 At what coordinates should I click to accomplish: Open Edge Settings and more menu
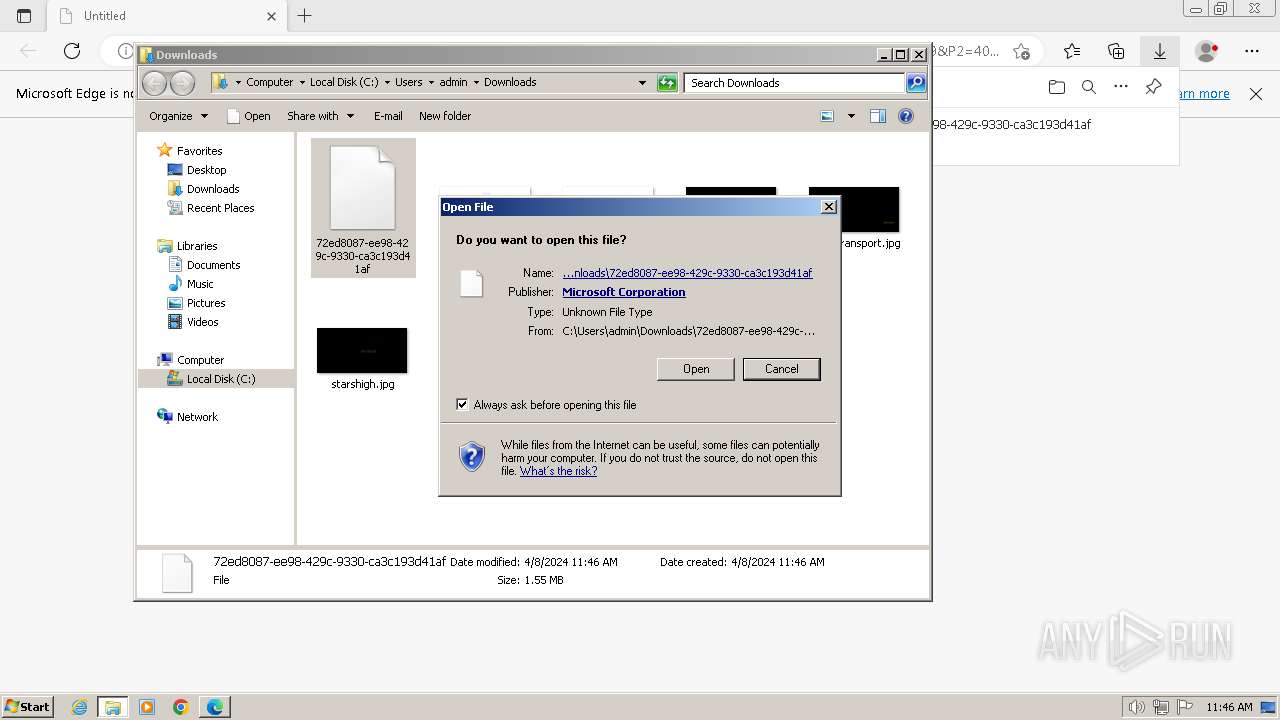pos(1252,51)
